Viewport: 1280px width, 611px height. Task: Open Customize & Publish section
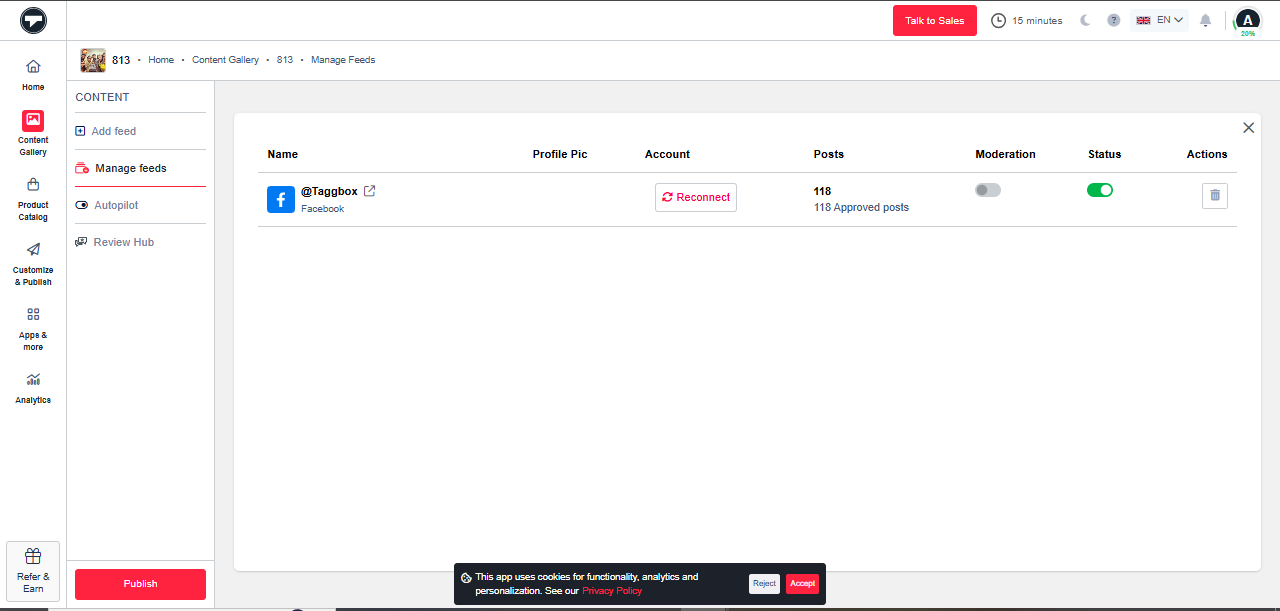tap(33, 263)
